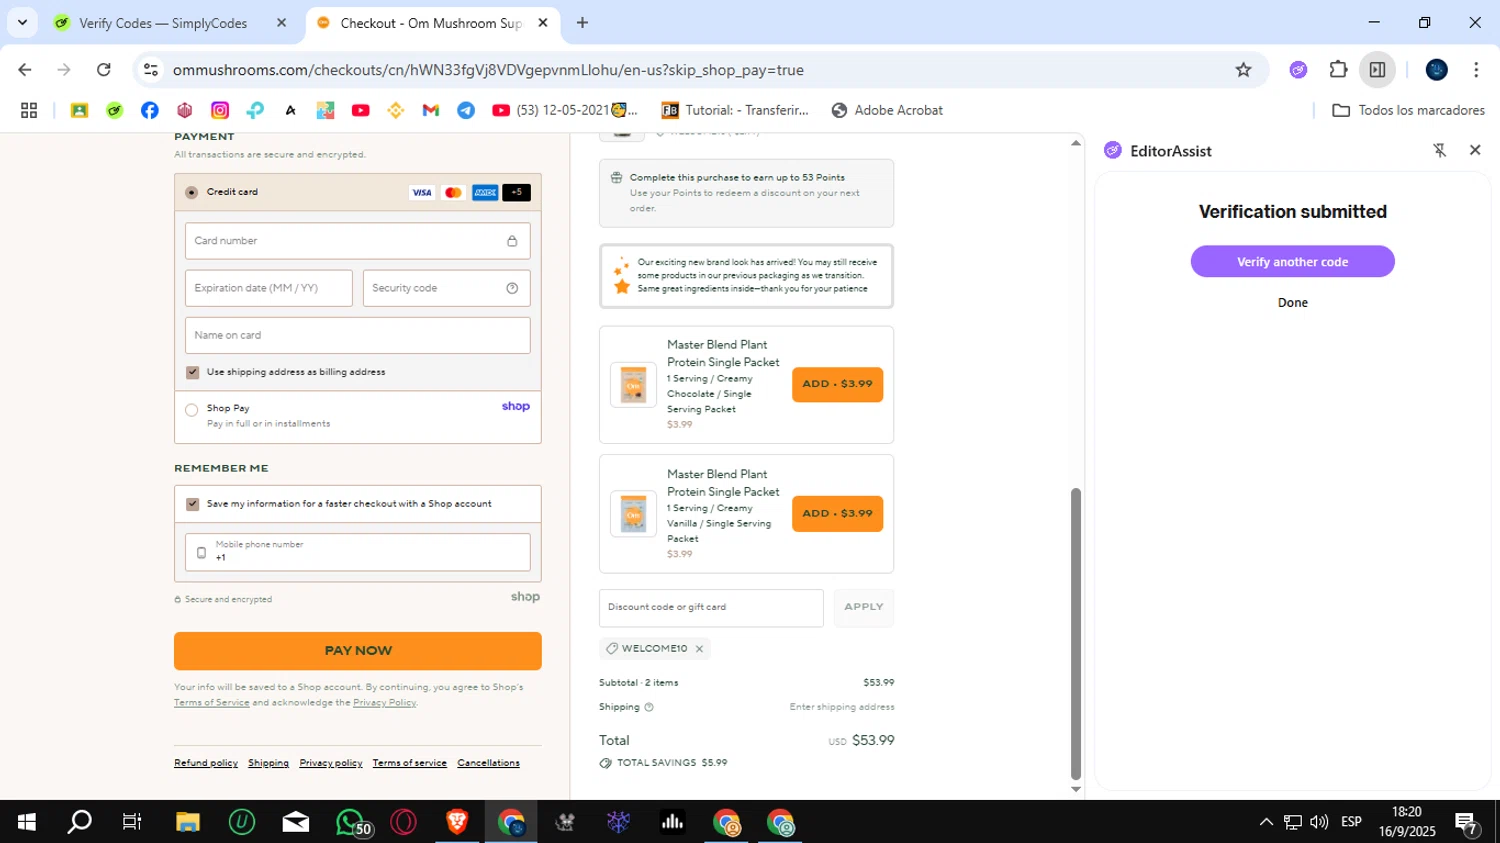Viewport: 1500px width, 843px height.
Task: Open the Cancellations footer link
Action: 488,763
